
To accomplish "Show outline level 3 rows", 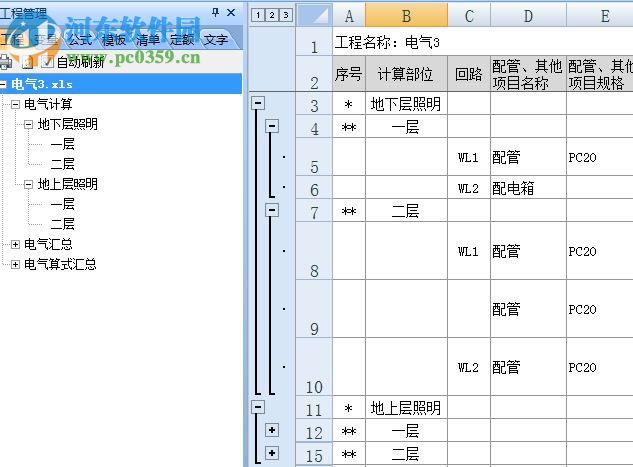I will 286,16.
